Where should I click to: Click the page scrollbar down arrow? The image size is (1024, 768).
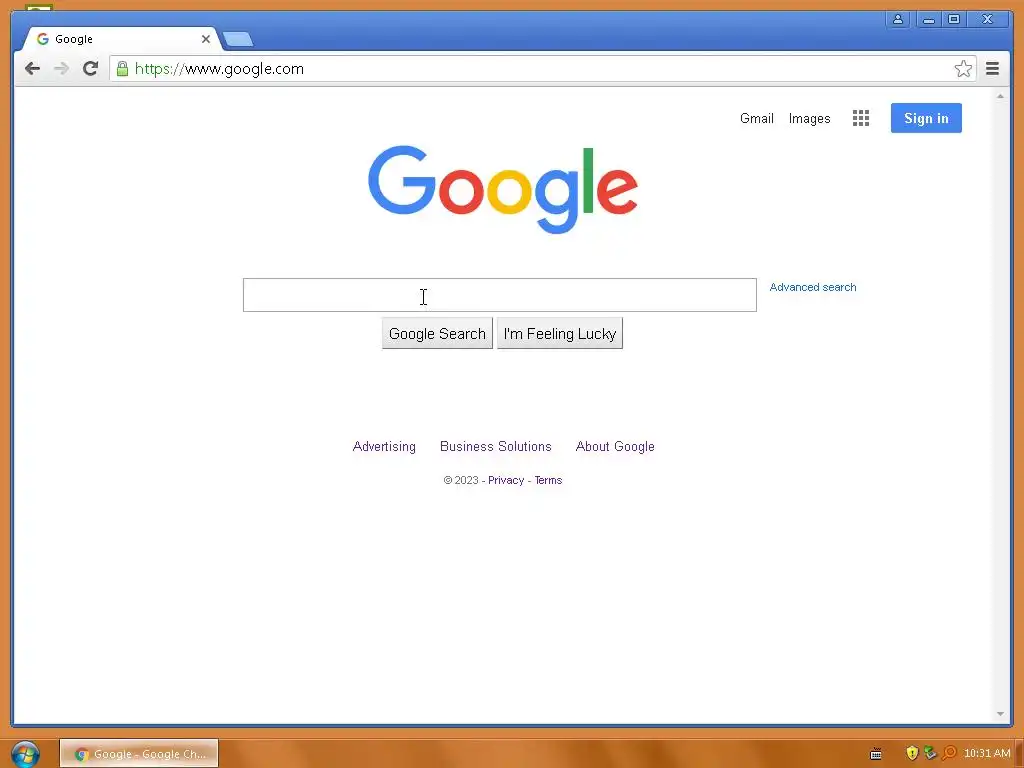pos(1000,714)
